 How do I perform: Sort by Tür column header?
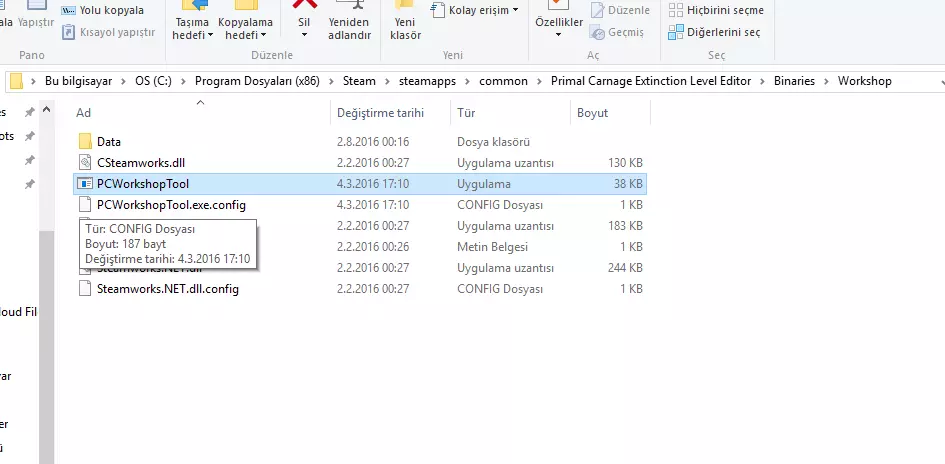510,113
